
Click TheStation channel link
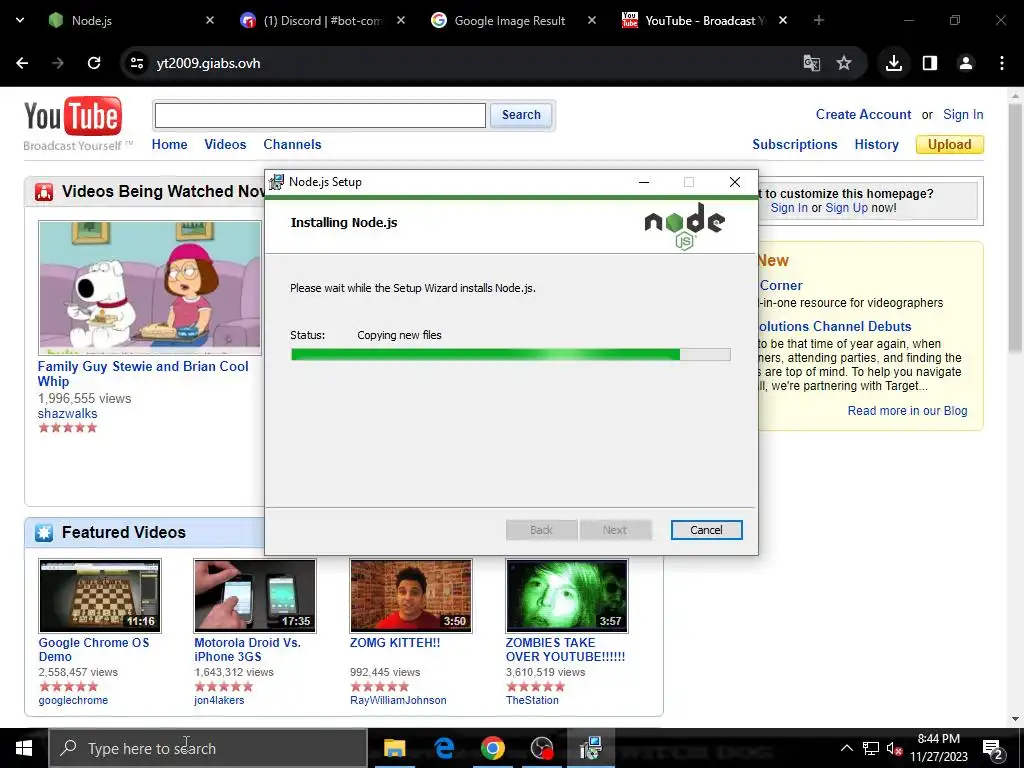[x=532, y=700]
